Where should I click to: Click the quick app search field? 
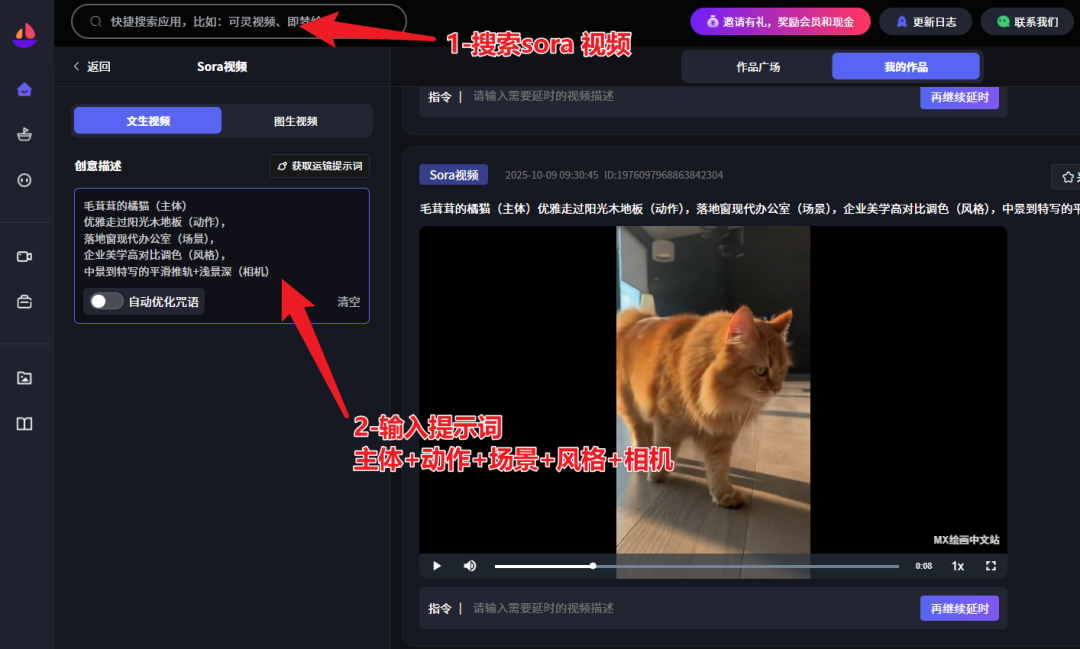[240, 21]
